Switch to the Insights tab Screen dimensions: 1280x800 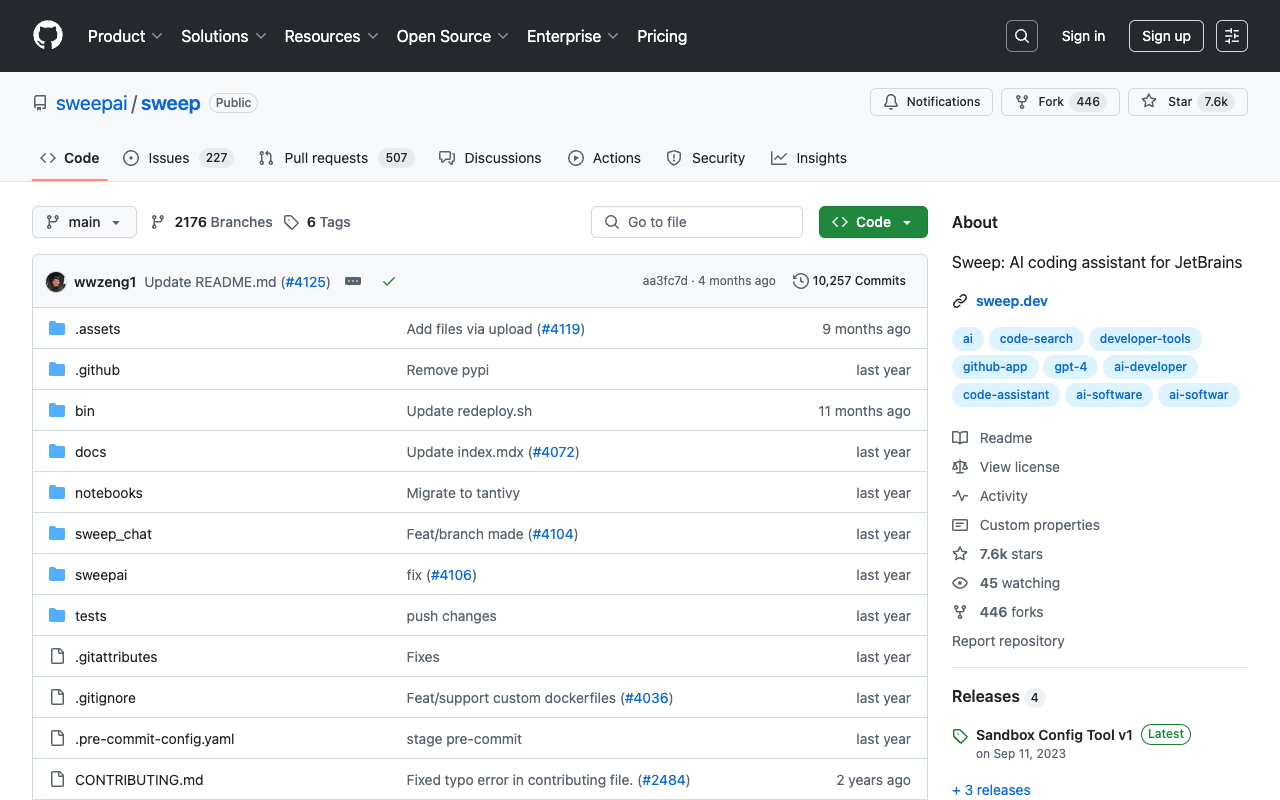pyautogui.click(x=809, y=158)
